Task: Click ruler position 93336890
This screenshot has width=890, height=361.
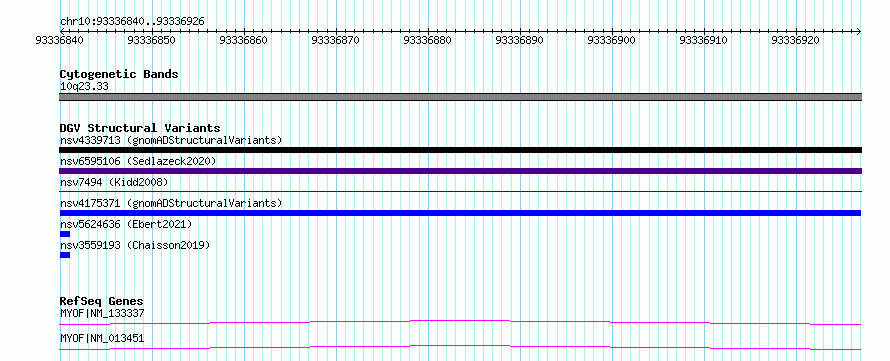Action: [x=519, y=40]
